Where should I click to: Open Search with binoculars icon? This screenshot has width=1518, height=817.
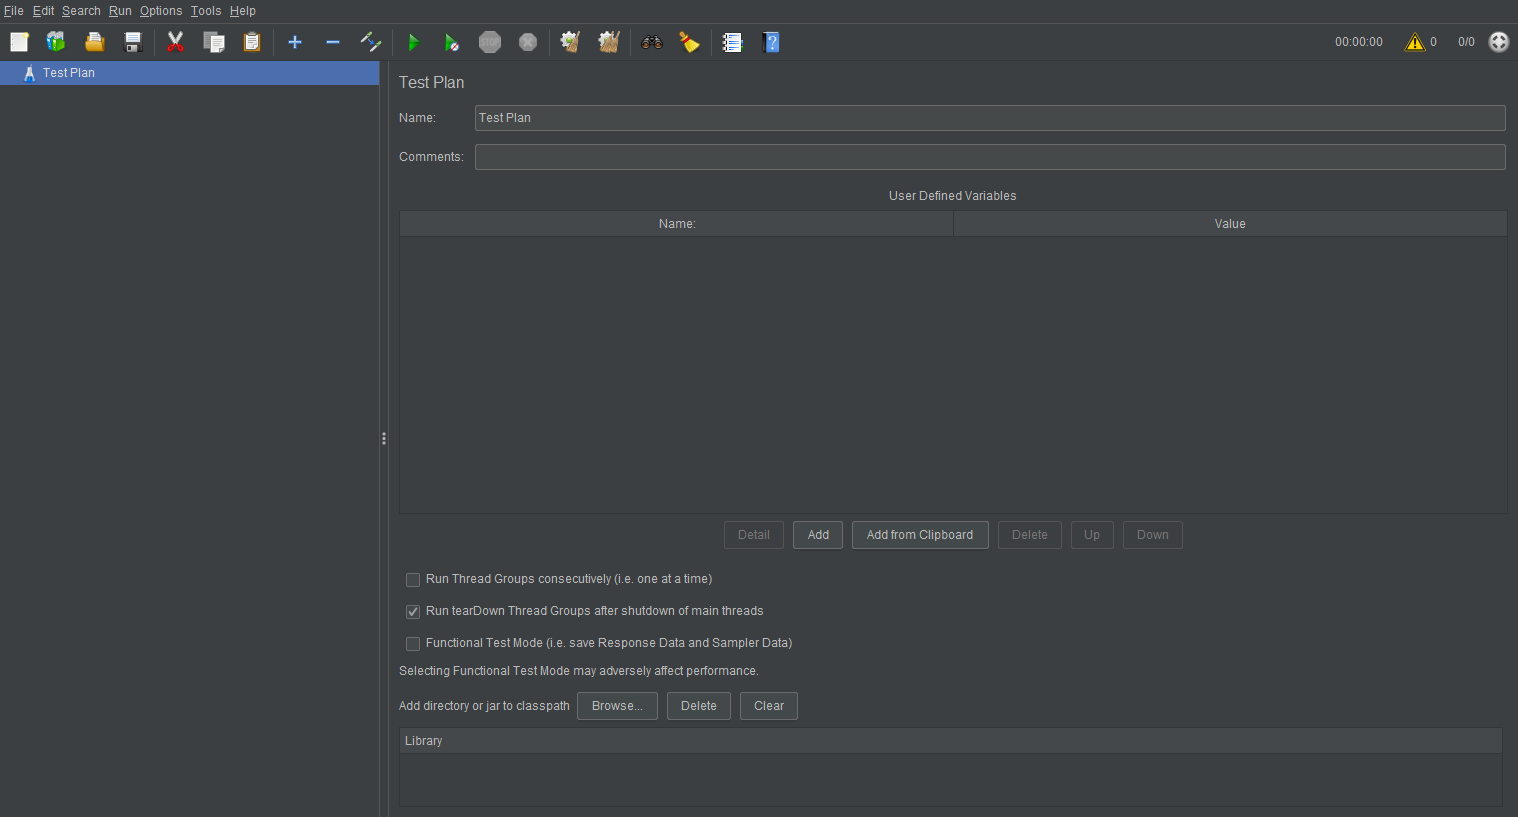[652, 42]
